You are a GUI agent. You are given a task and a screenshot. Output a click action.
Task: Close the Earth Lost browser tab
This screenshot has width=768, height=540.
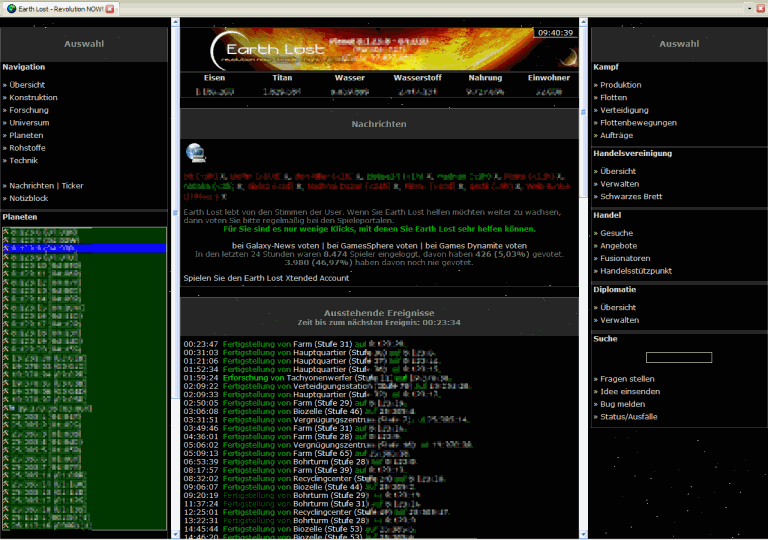[110, 9]
